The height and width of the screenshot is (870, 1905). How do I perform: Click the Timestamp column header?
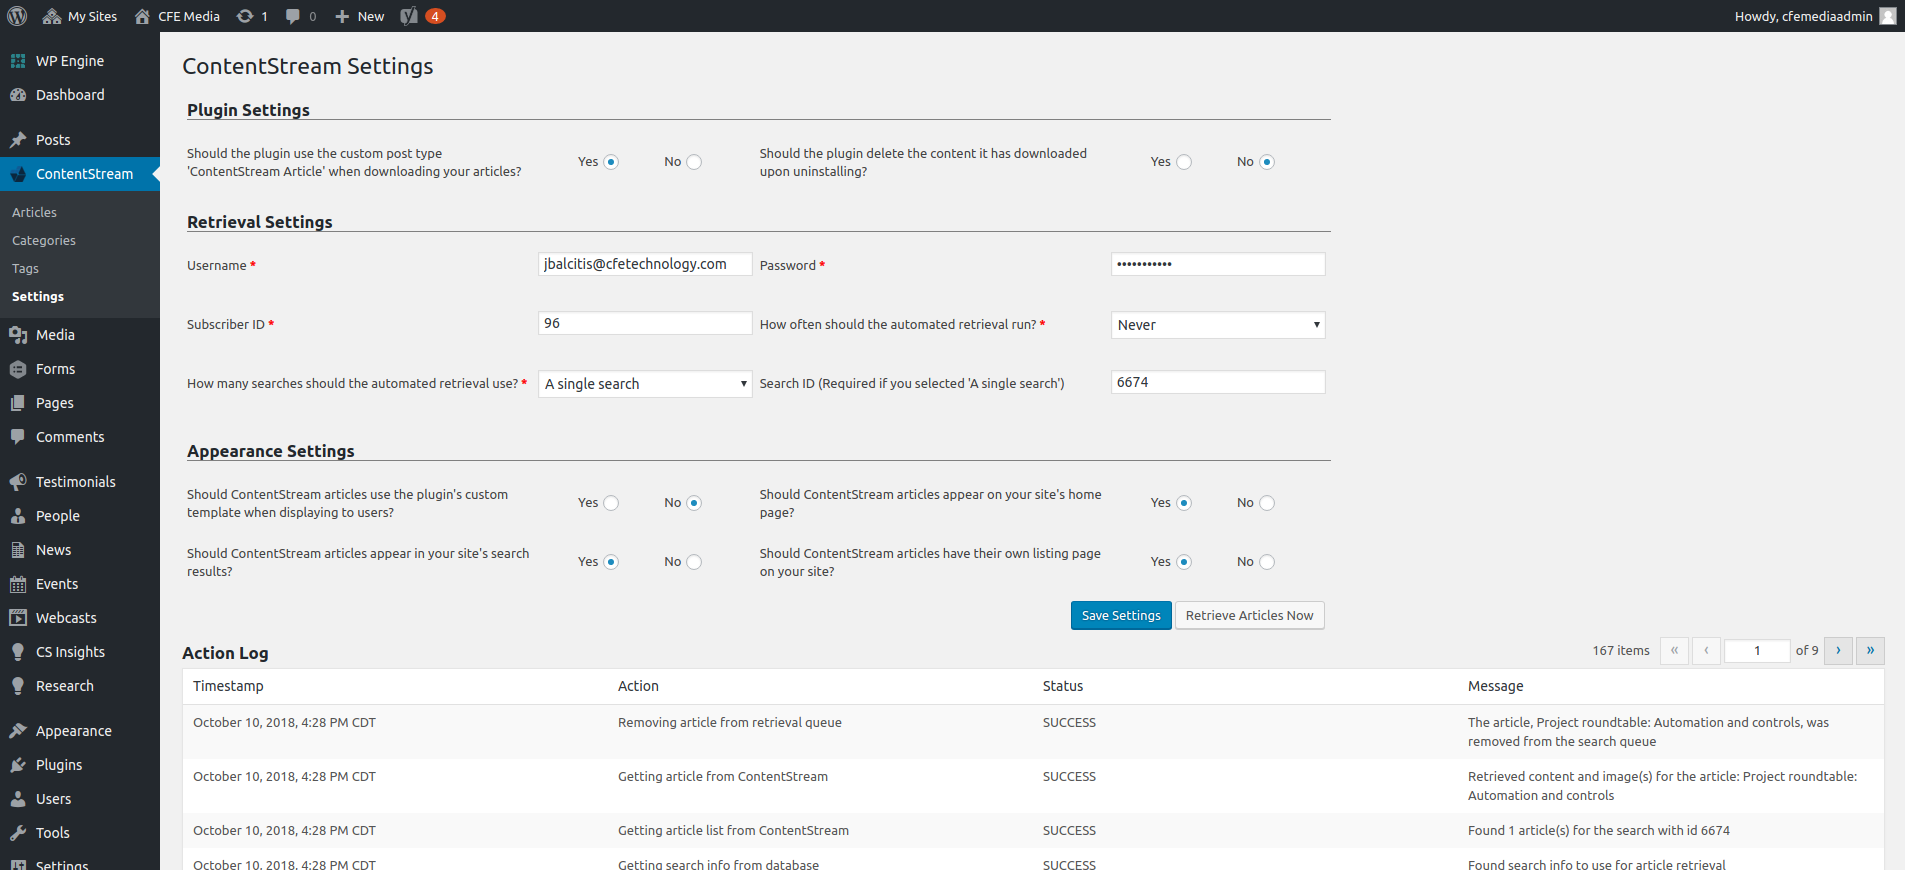228,686
